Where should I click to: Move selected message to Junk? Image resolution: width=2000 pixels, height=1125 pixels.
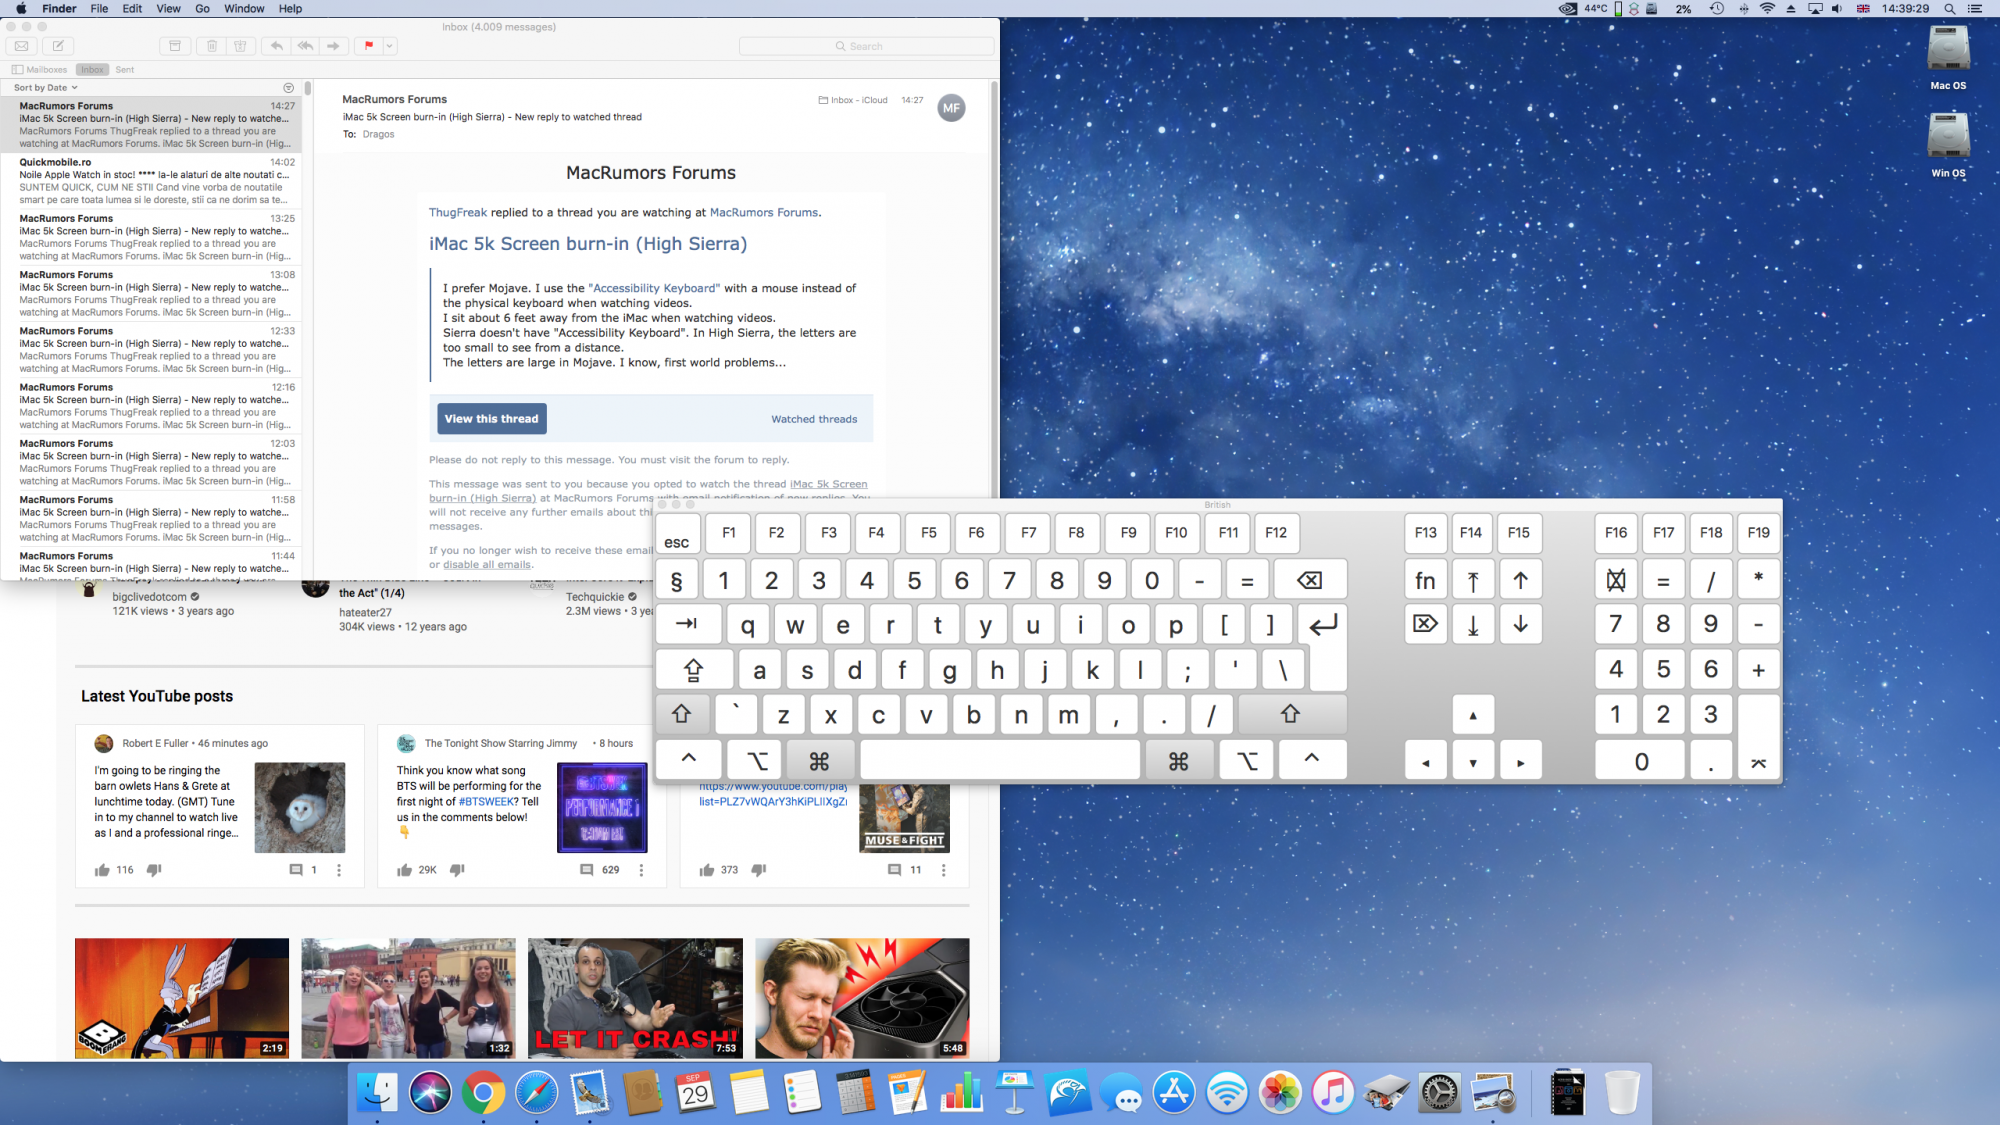[x=240, y=46]
